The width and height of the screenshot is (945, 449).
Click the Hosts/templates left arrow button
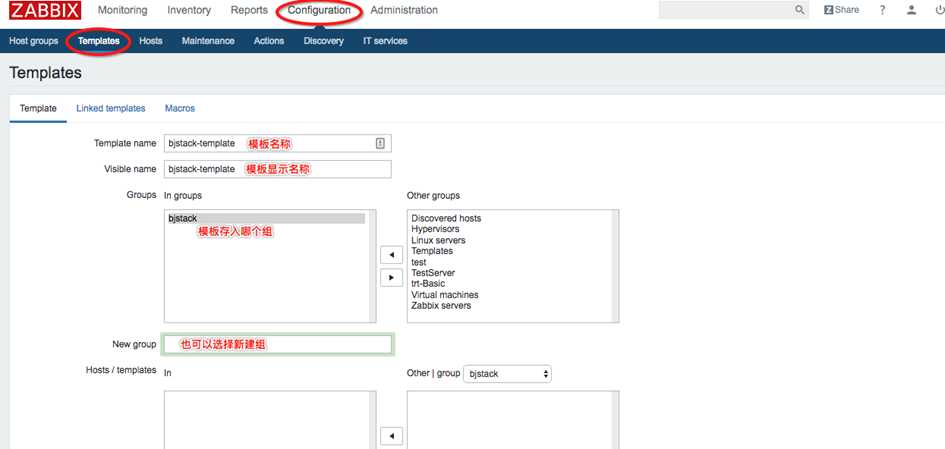pyautogui.click(x=392, y=436)
